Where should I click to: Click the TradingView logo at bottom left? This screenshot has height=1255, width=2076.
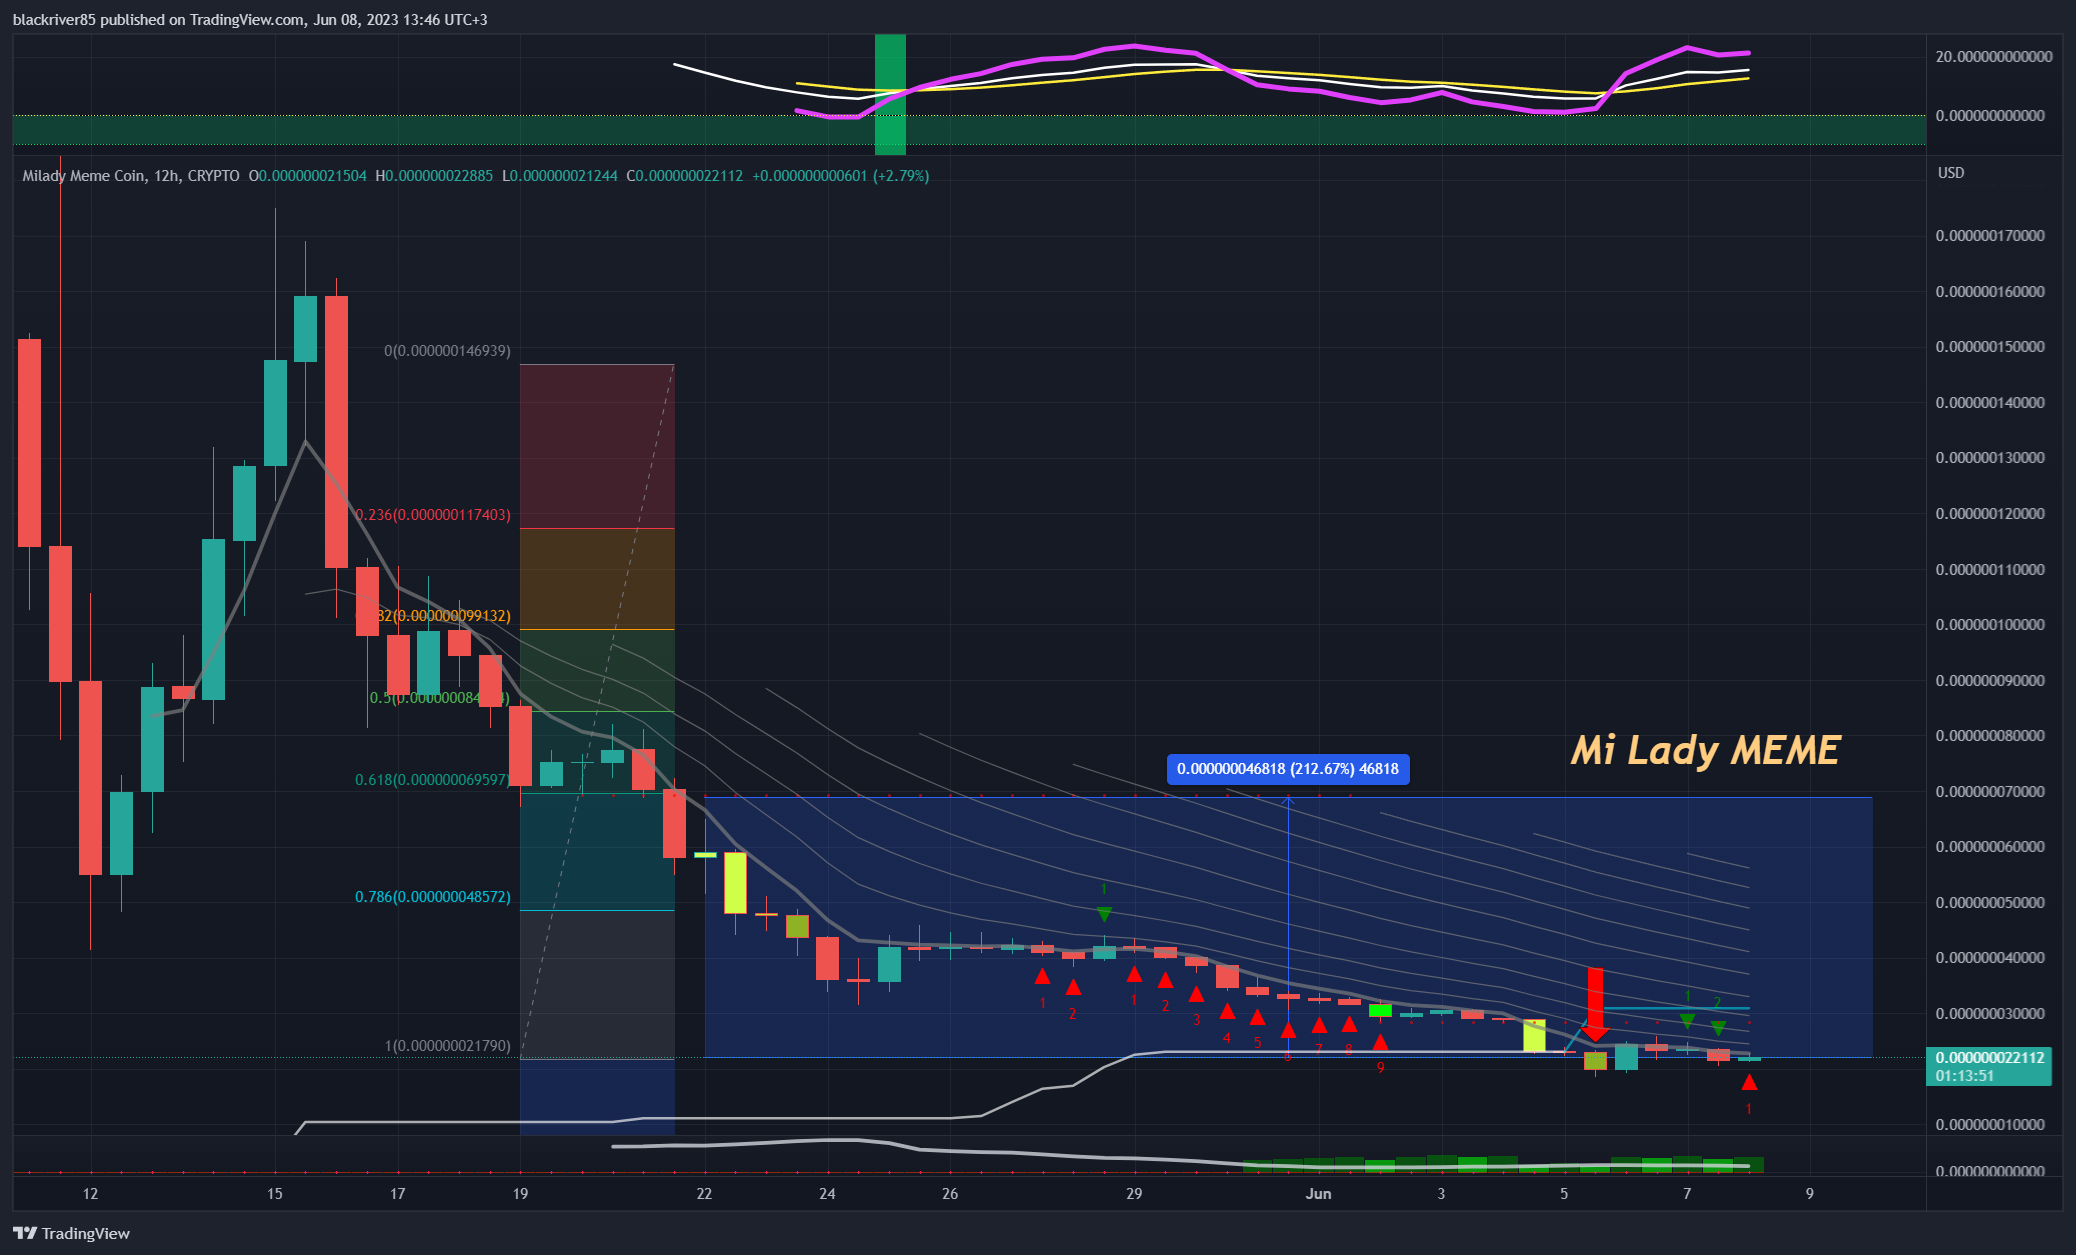click(x=71, y=1233)
